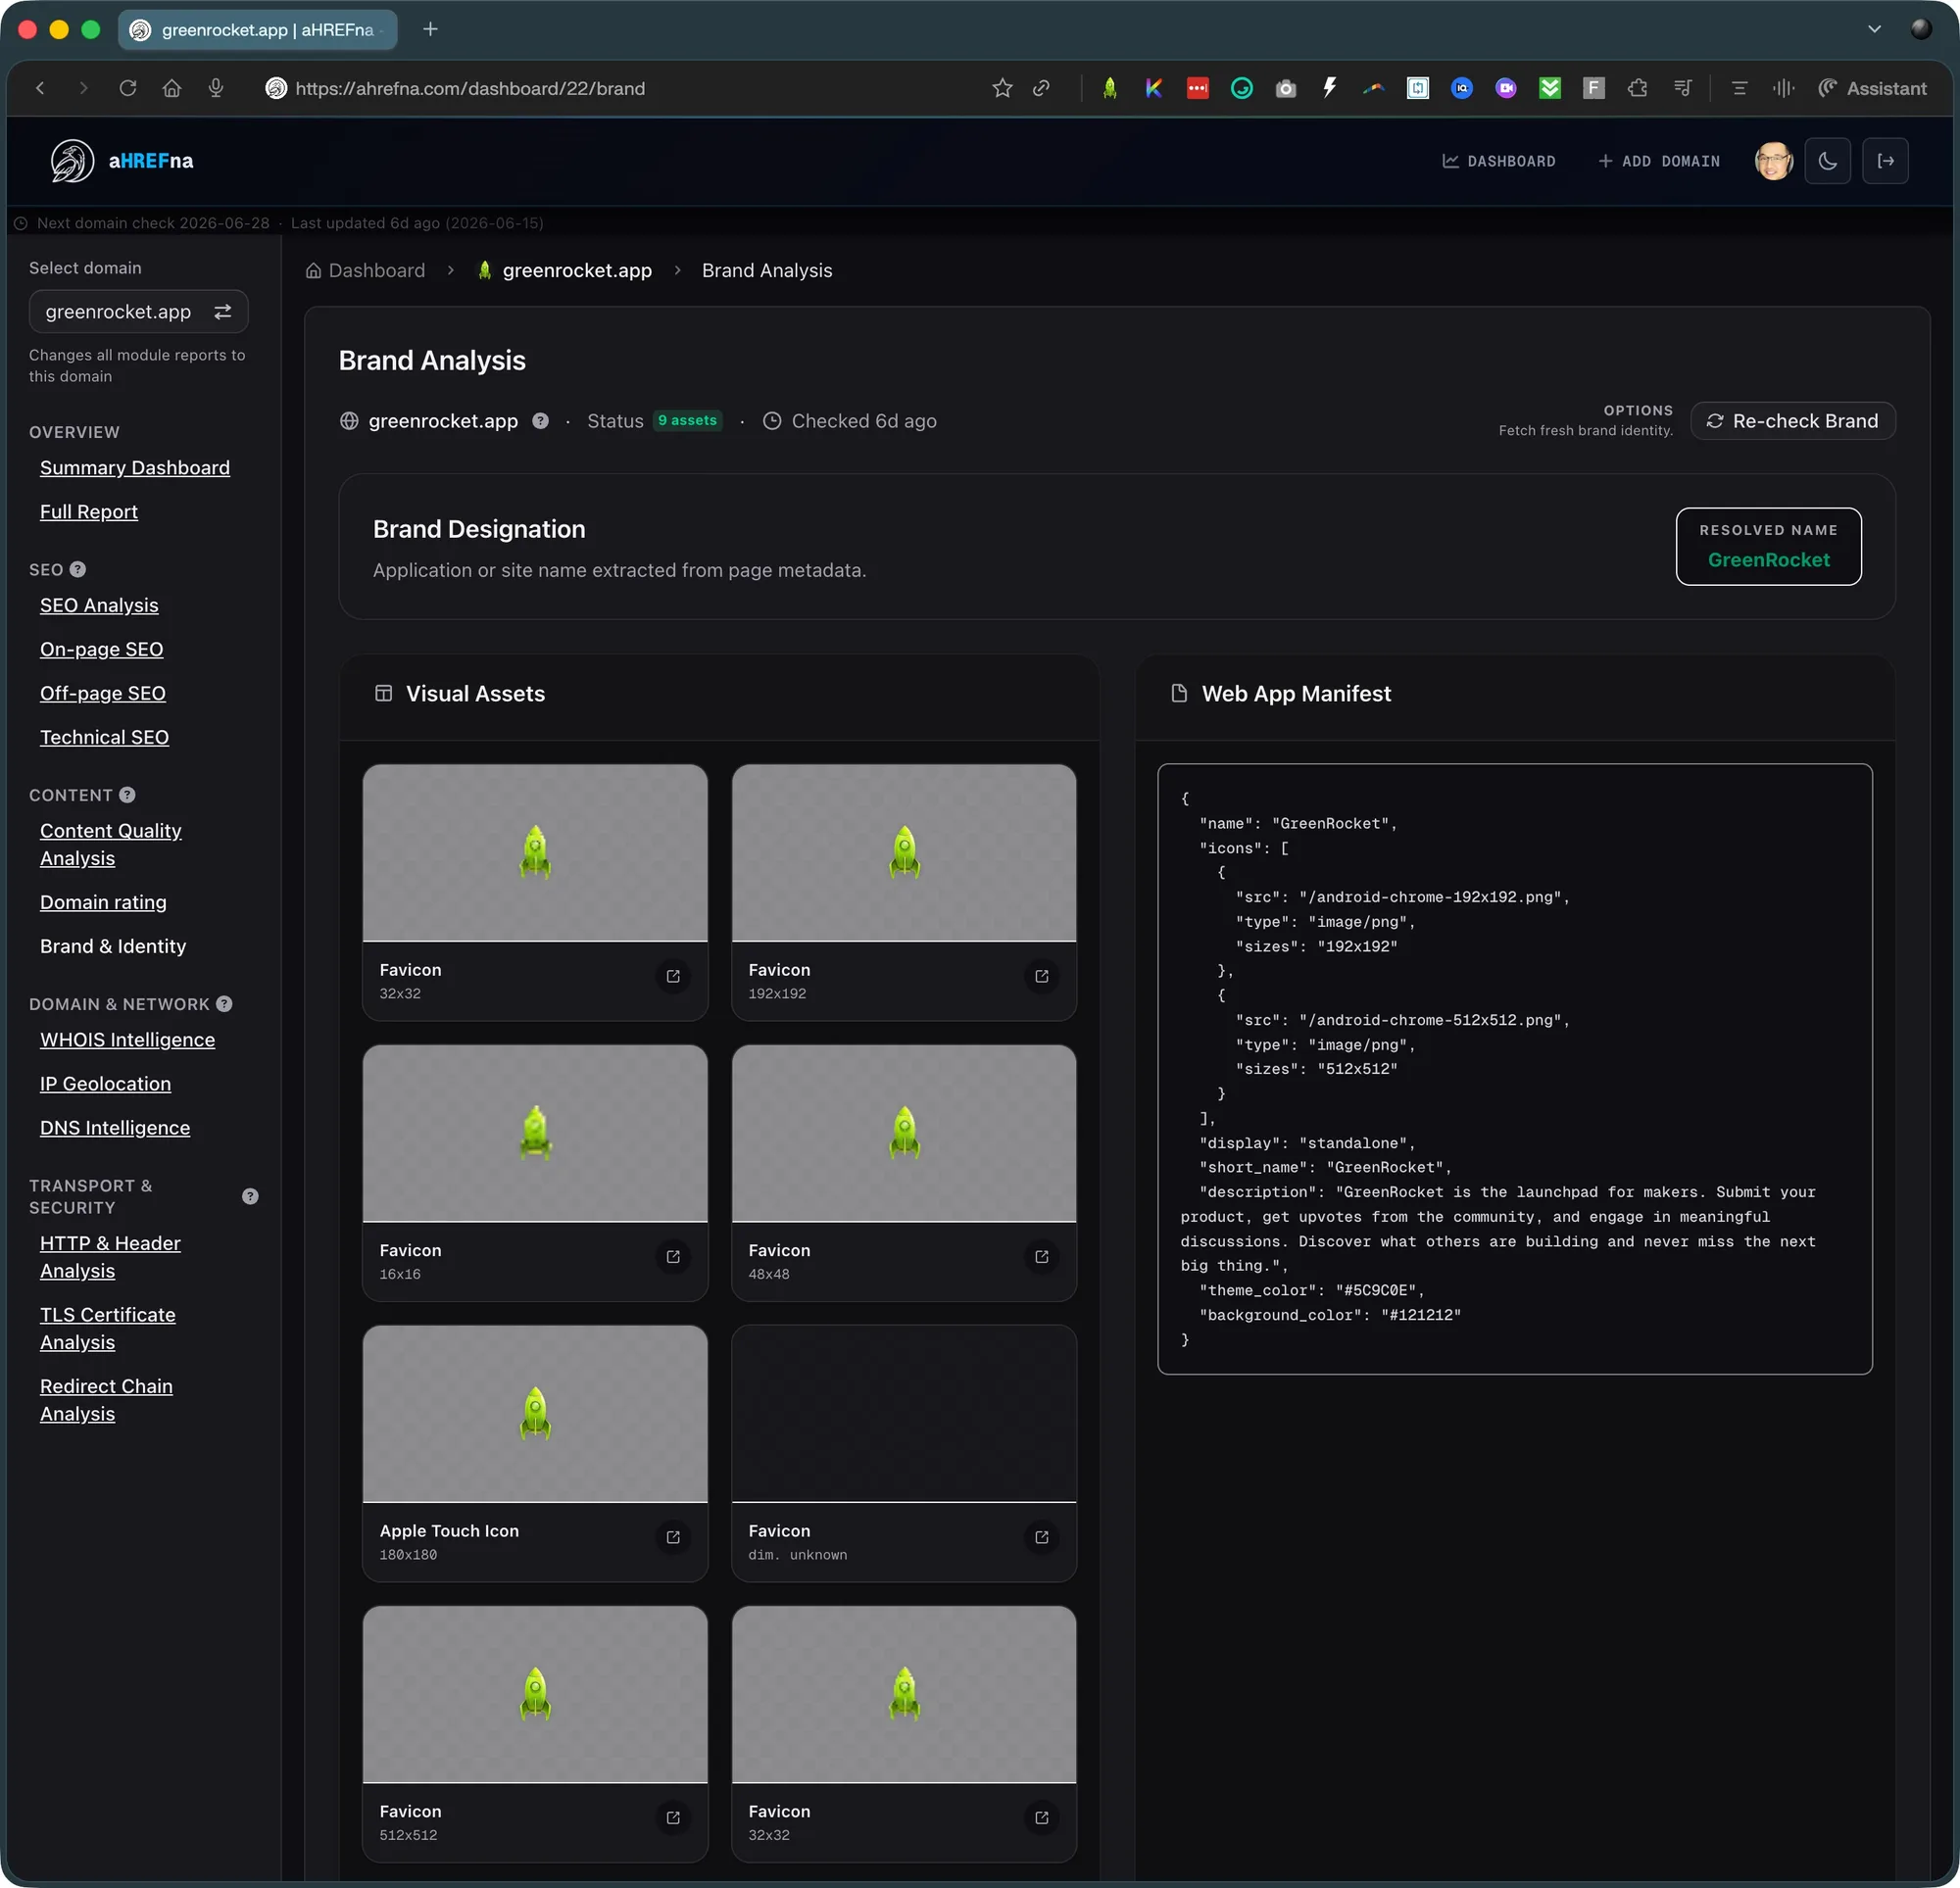Open the domain selector greenrocket.app
Image resolution: width=1960 pixels, height=1888 pixels.
click(x=138, y=312)
